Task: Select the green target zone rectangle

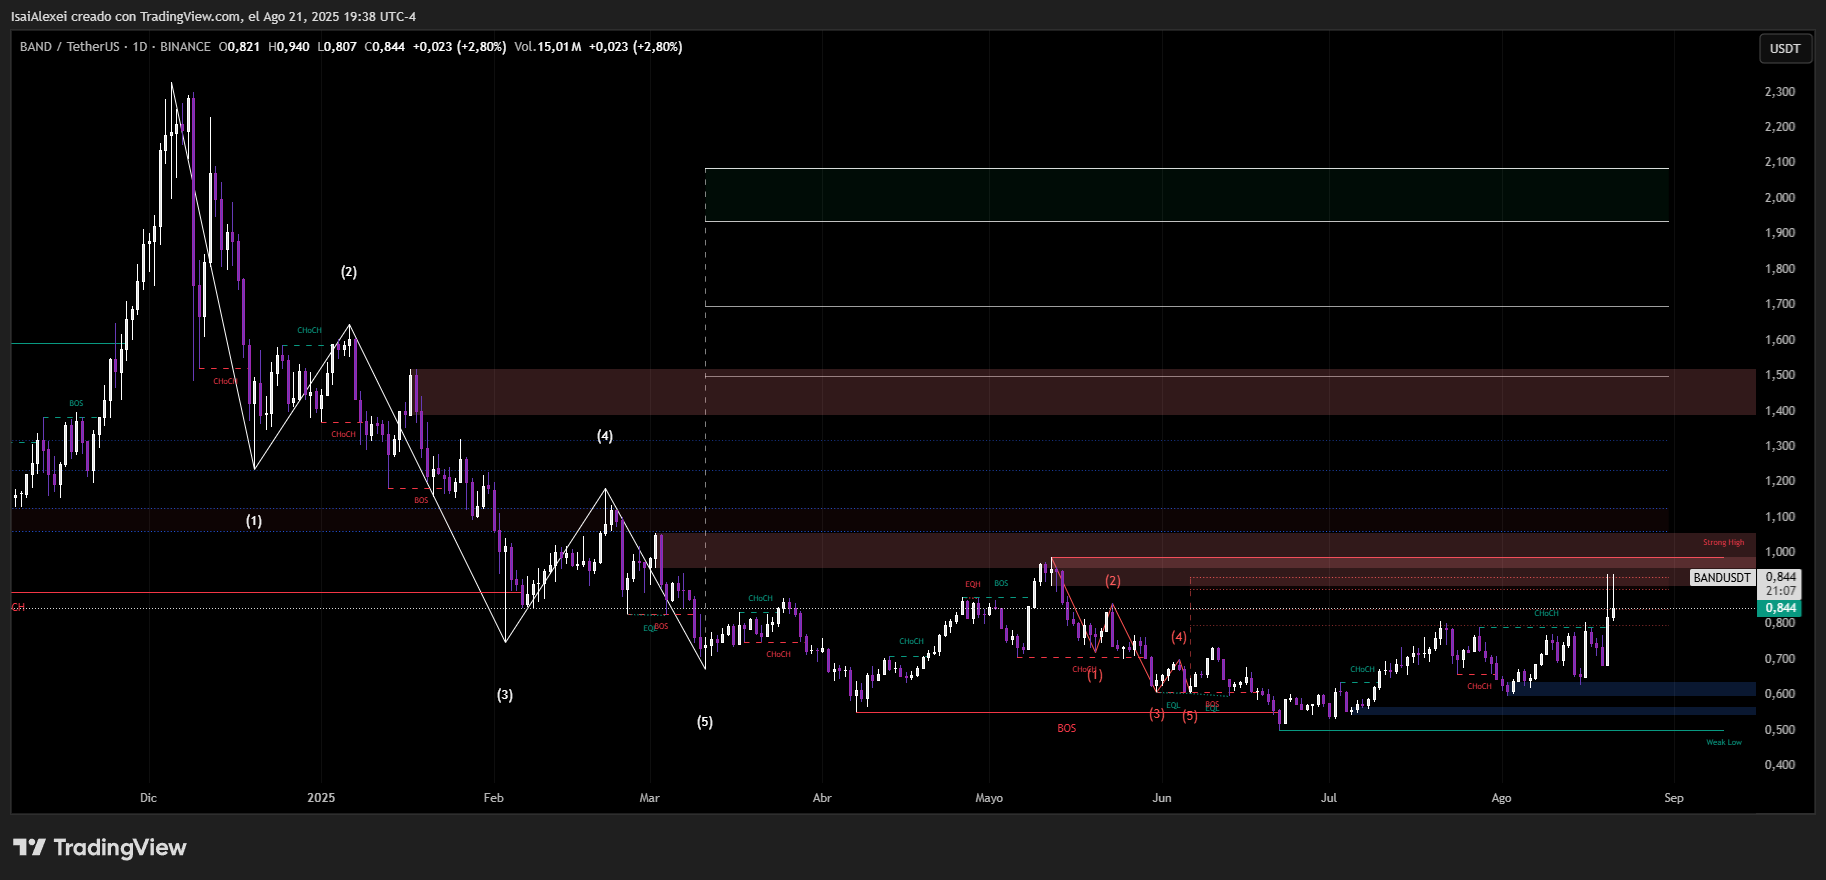Action: pos(1186,195)
